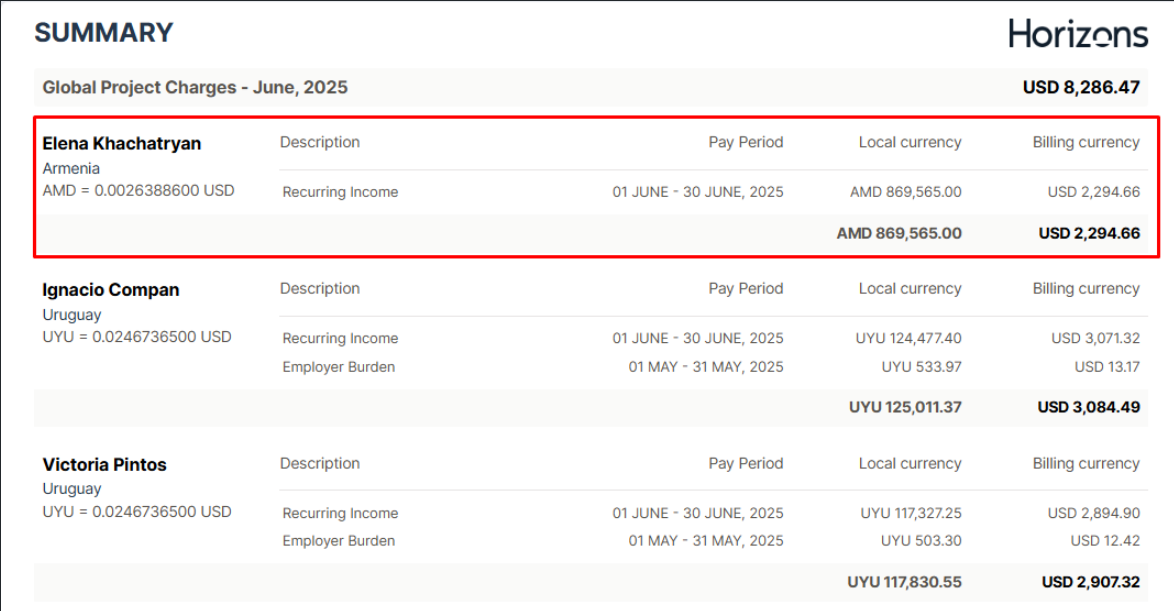Viewport: 1174px width, 611px height.
Task: Select the USD 3,084.49 subtotal
Action: click(1088, 408)
